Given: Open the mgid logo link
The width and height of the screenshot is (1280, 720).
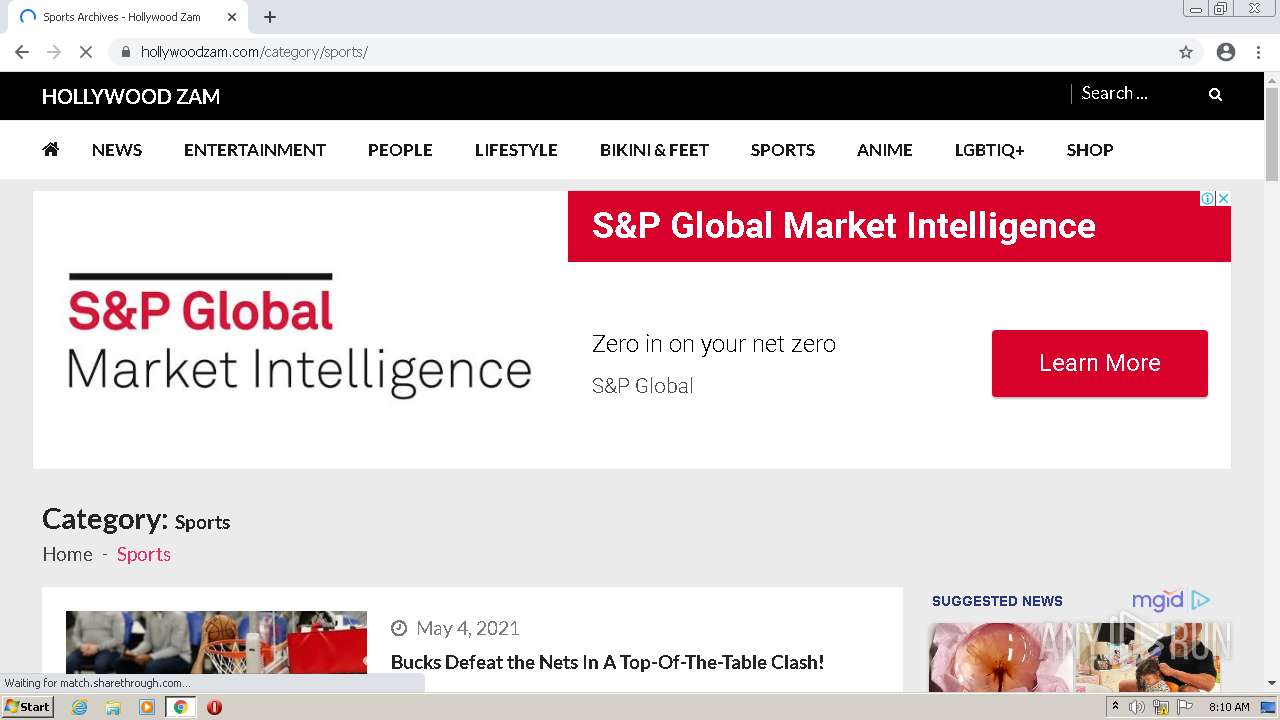Looking at the screenshot, I should 1171,600.
